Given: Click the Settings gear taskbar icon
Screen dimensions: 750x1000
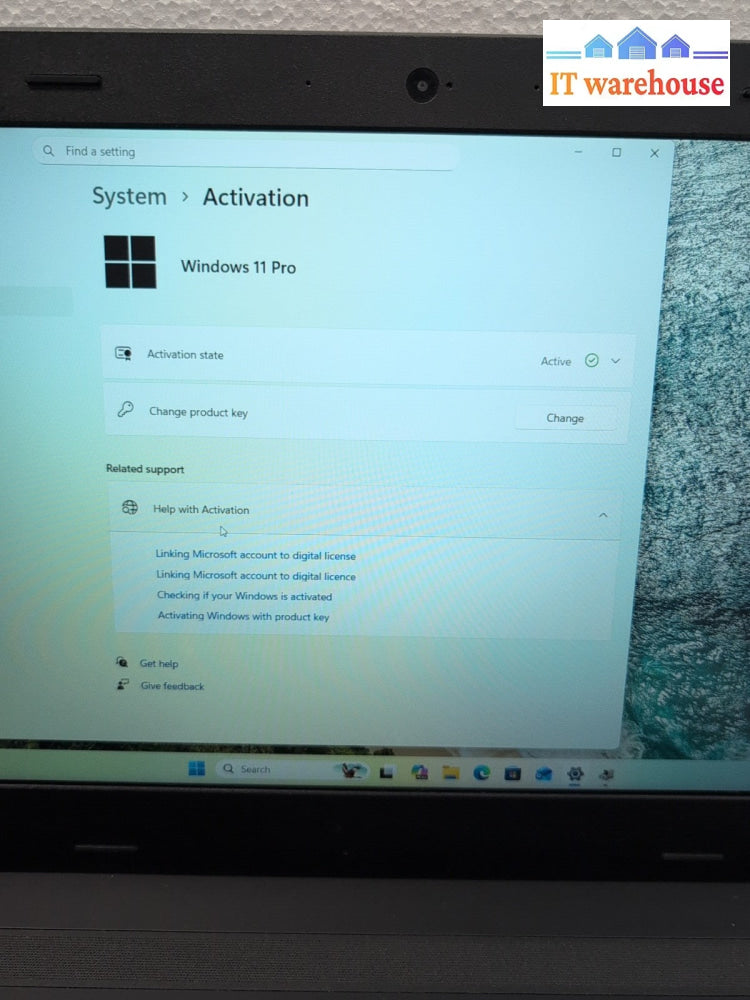Looking at the screenshot, I should click(x=575, y=774).
